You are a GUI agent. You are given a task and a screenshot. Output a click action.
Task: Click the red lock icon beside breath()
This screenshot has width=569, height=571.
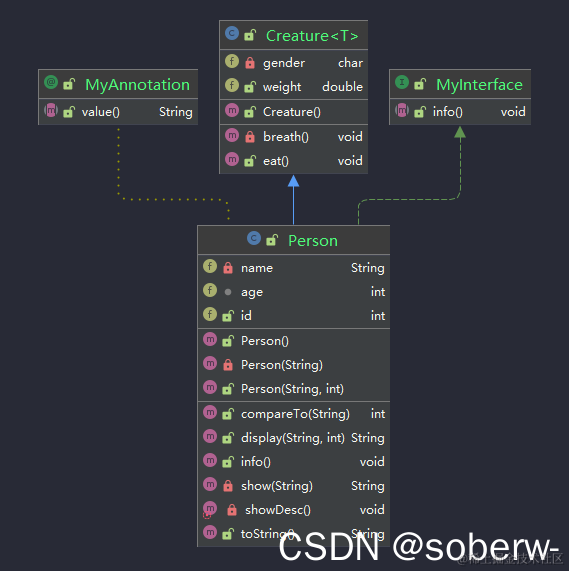coord(250,137)
